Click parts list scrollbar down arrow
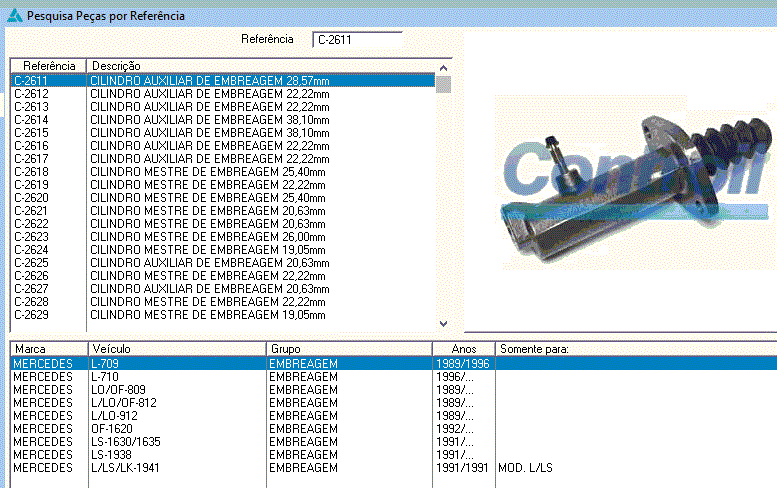 [444, 323]
